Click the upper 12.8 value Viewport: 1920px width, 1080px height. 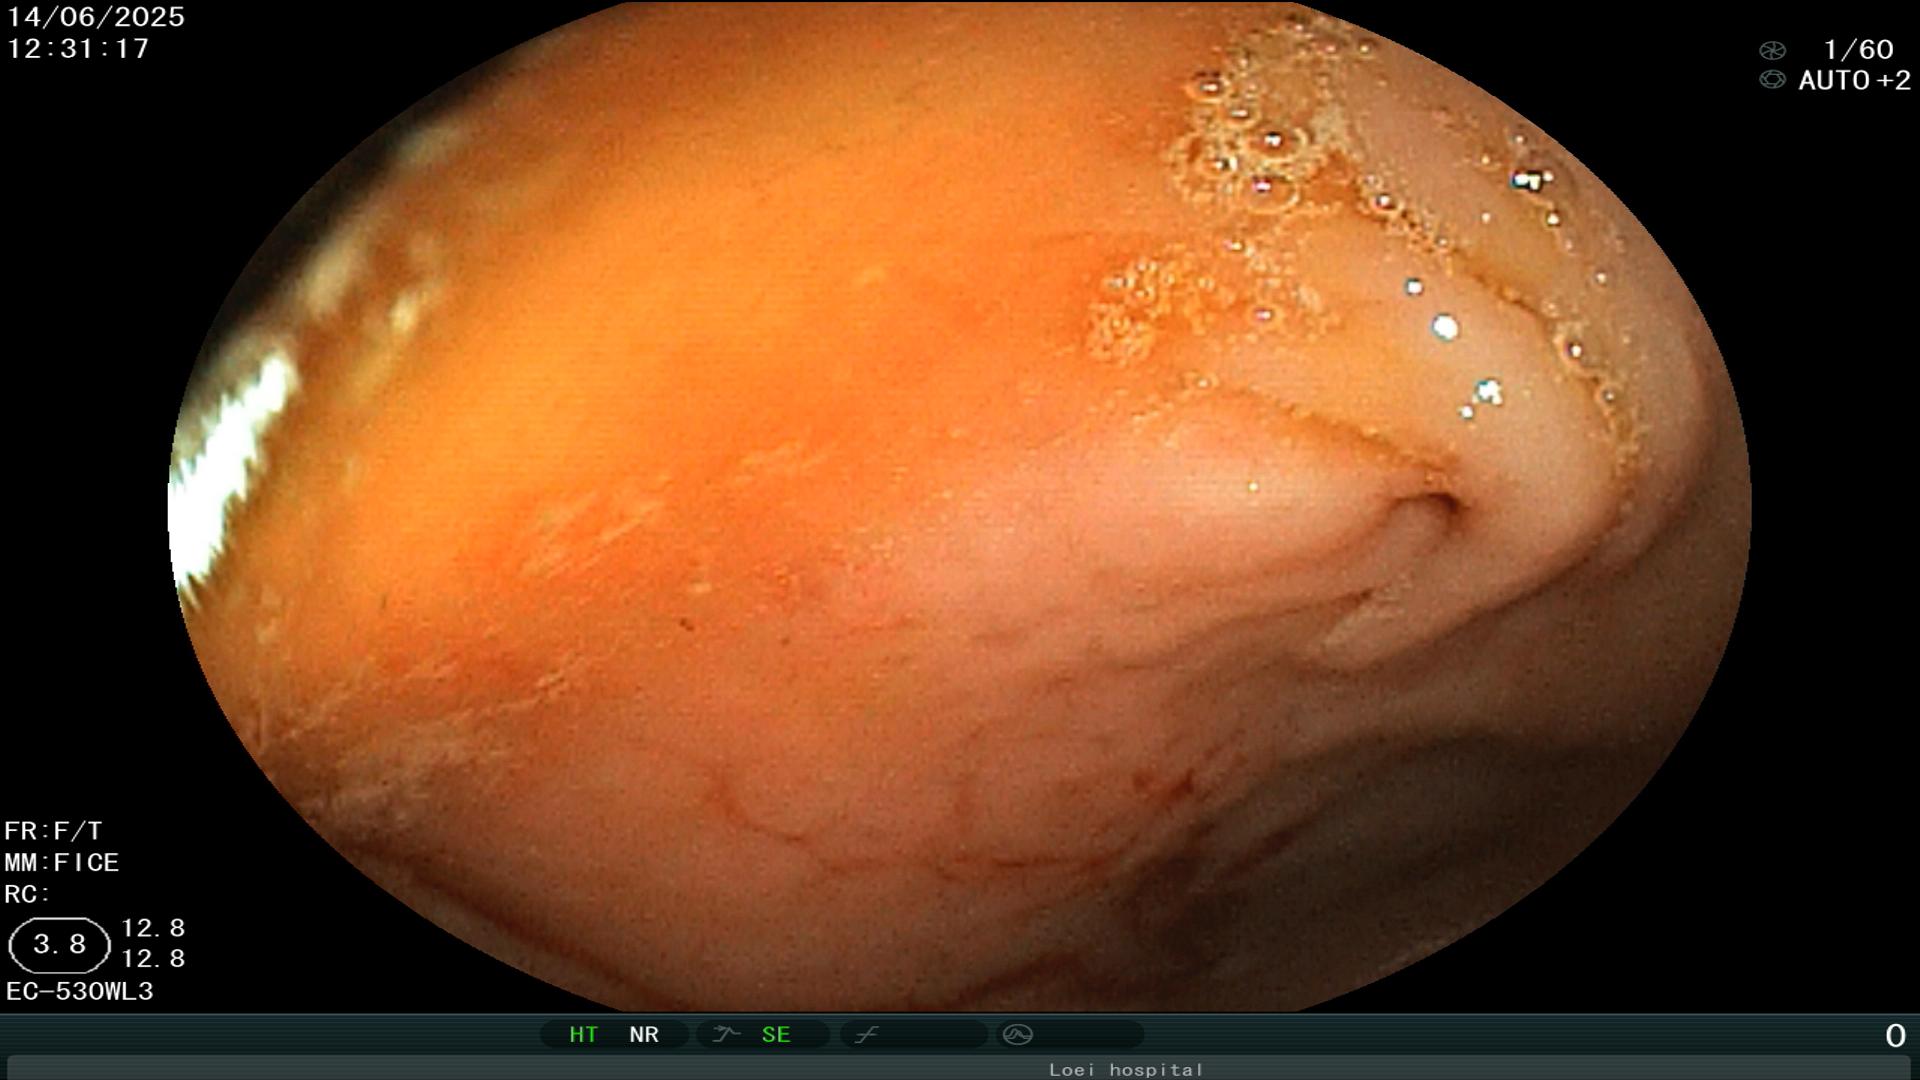(x=153, y=928)
